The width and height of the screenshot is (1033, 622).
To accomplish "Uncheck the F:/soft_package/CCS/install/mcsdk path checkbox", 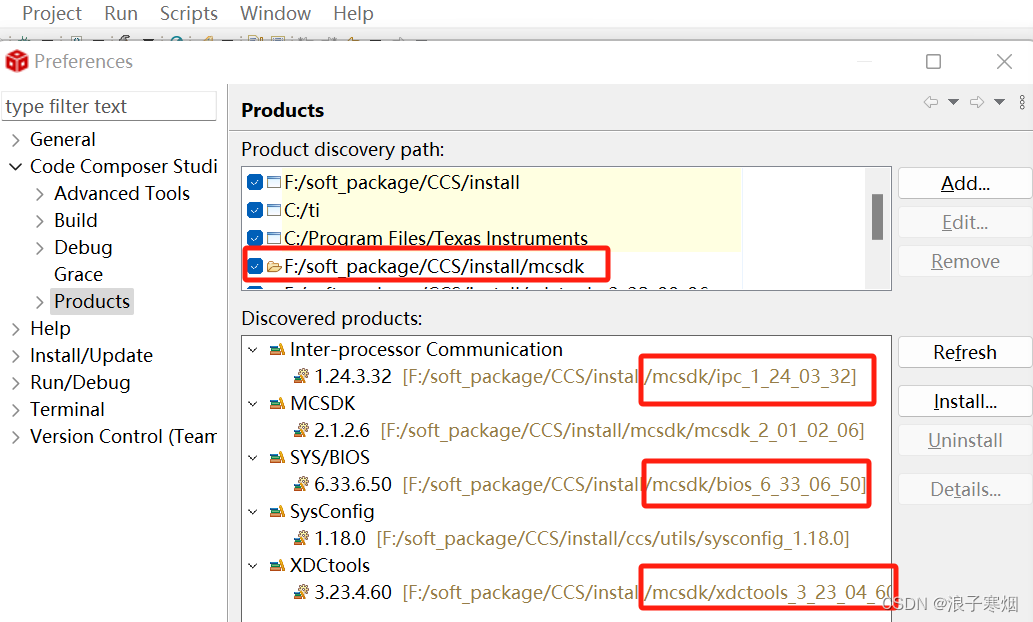I will click(x=255, y=266).
